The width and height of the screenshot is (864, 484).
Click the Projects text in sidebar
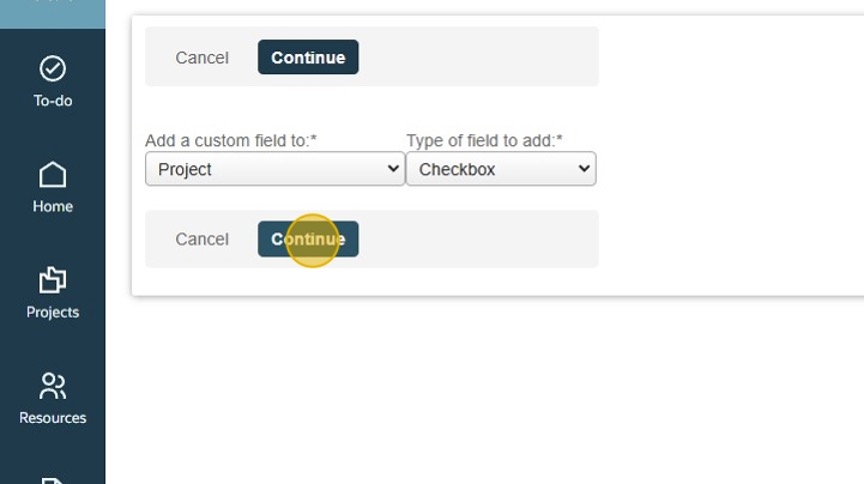coord(52,312)
